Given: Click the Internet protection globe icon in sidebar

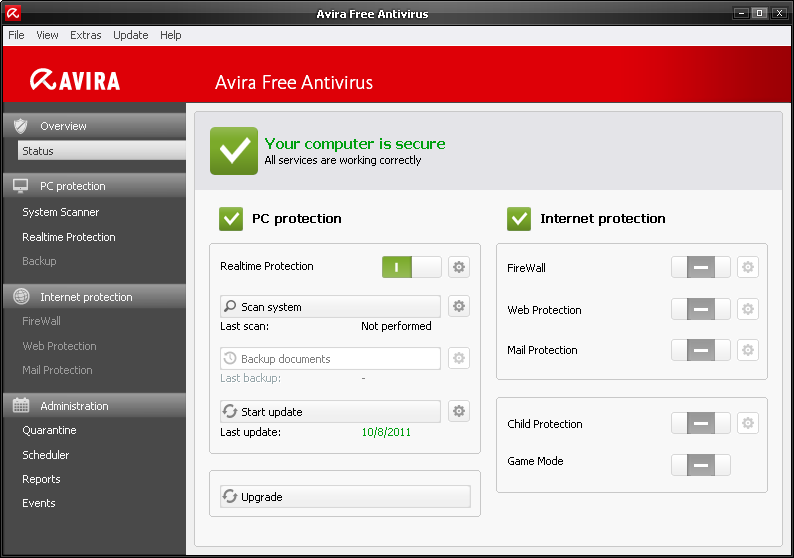Looking at the screenshot, I should coord(21,296).
